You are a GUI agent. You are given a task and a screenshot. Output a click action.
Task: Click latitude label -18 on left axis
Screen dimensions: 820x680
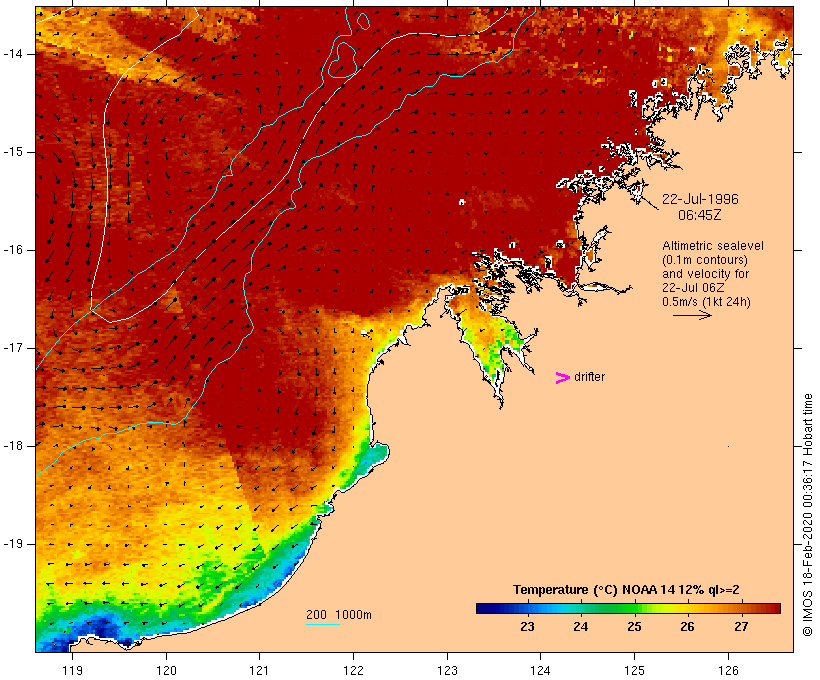pyautogui.click(x=12, y=446)
